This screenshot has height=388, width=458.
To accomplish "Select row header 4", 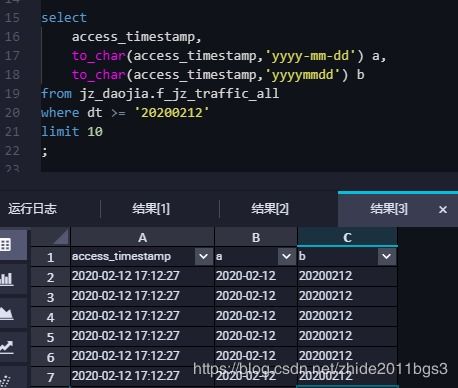I will (x=50, y=317).
